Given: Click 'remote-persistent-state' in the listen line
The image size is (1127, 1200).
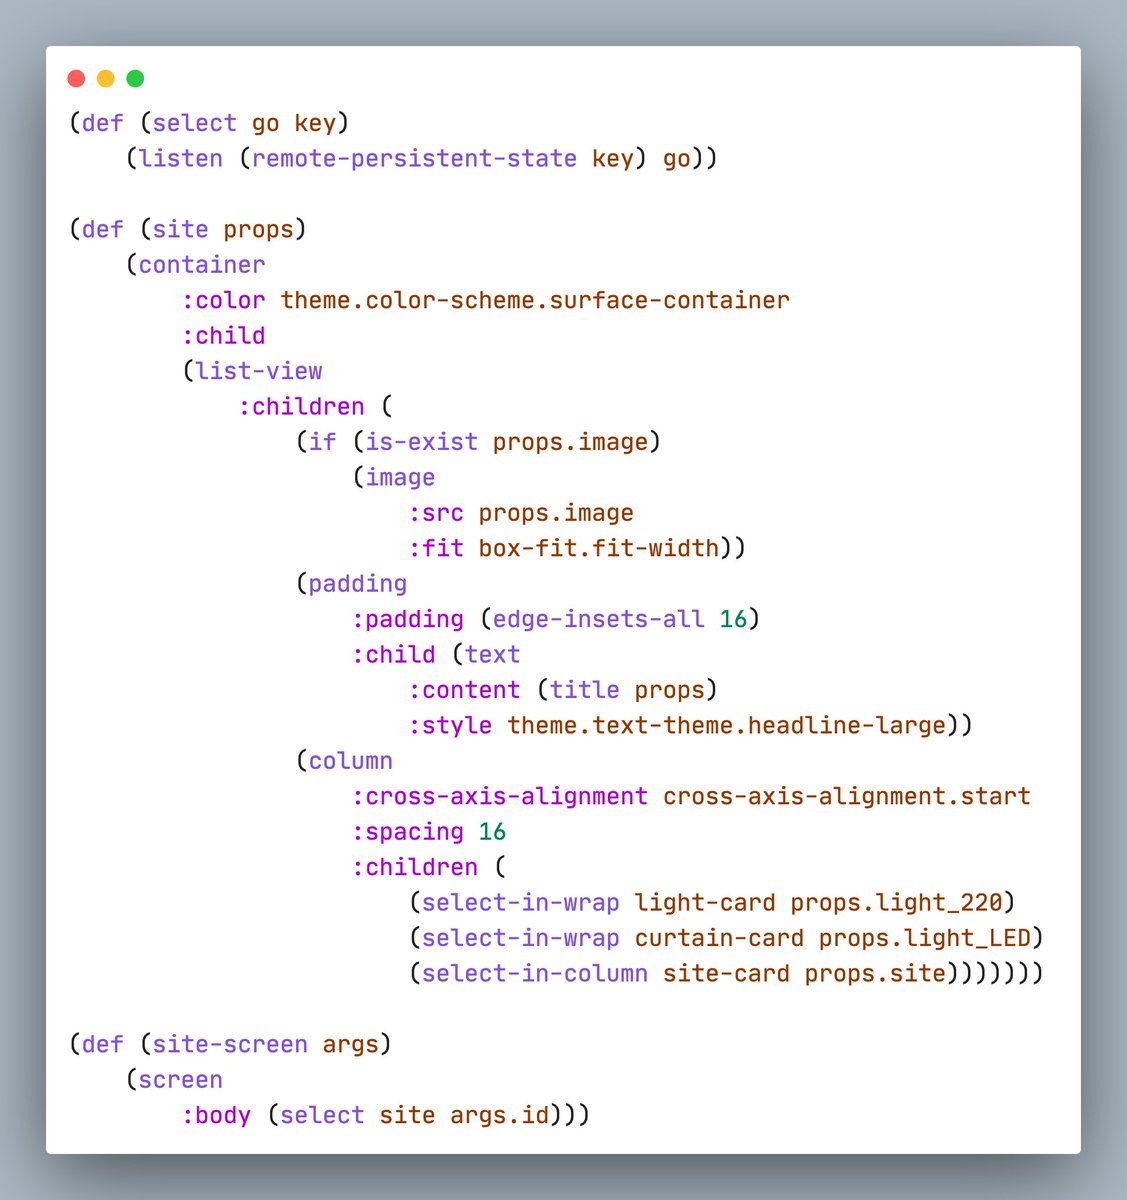Looking at the screenshot, I should pyautogui.click(x=415, y=158).
